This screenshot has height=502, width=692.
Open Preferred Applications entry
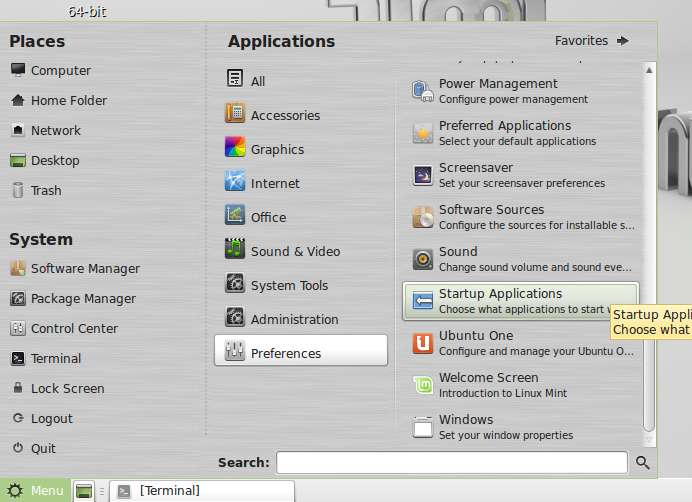(521, 133)
